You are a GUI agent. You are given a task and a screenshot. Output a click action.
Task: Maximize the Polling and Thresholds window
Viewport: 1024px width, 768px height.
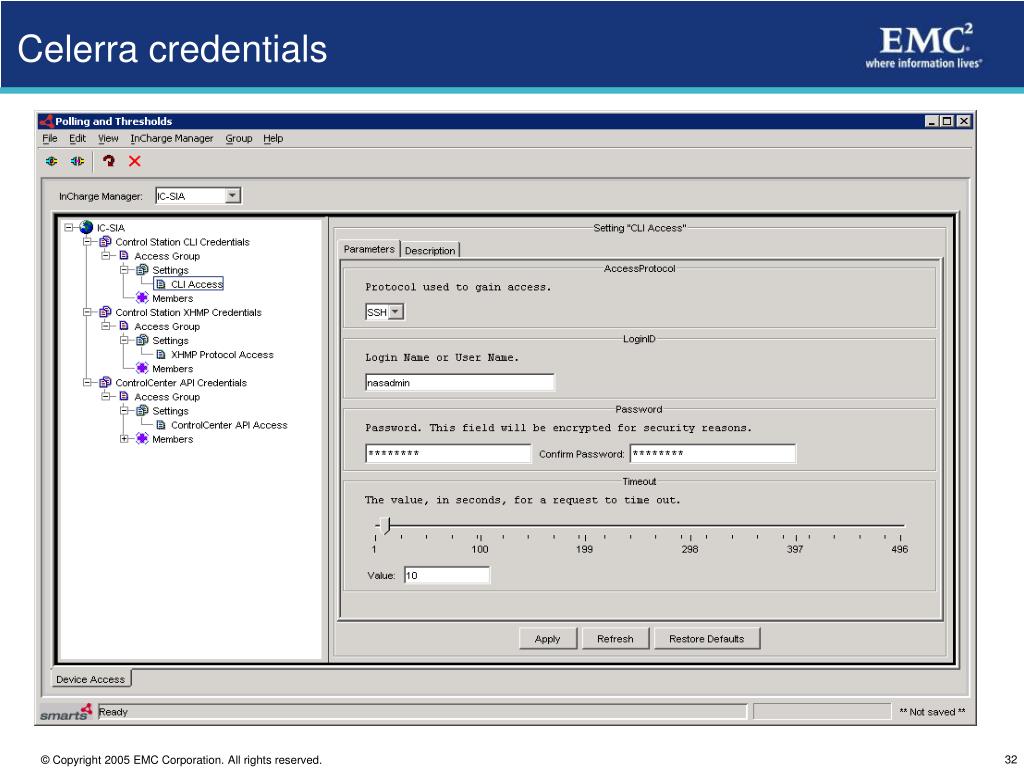point(947,121)
